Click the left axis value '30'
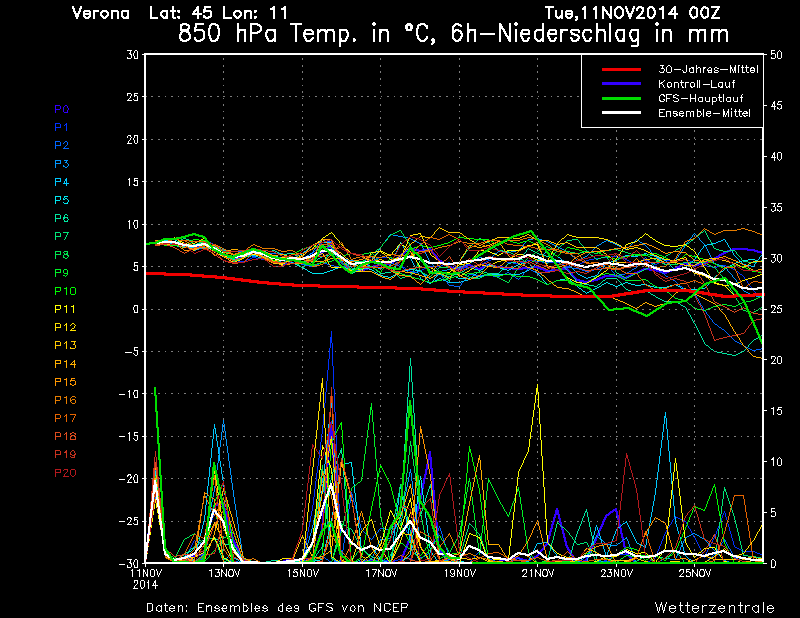The width and height of the screenshot is (800, 618). [x=133, y=55]
